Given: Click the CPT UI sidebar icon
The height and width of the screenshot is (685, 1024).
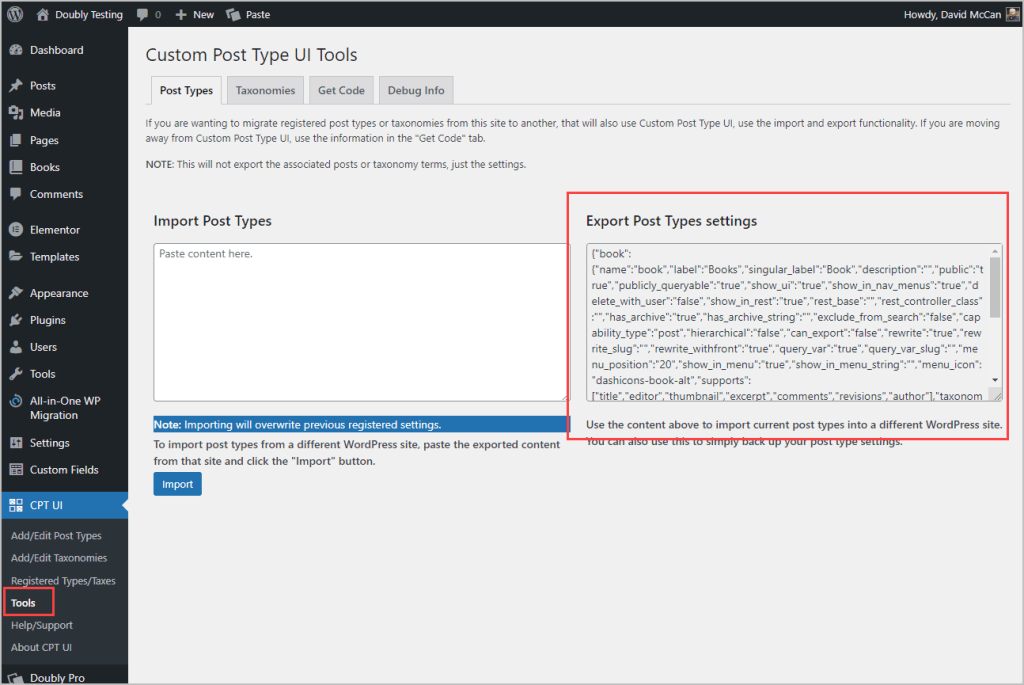Looking at the screenshot, I should pos(15,506).
